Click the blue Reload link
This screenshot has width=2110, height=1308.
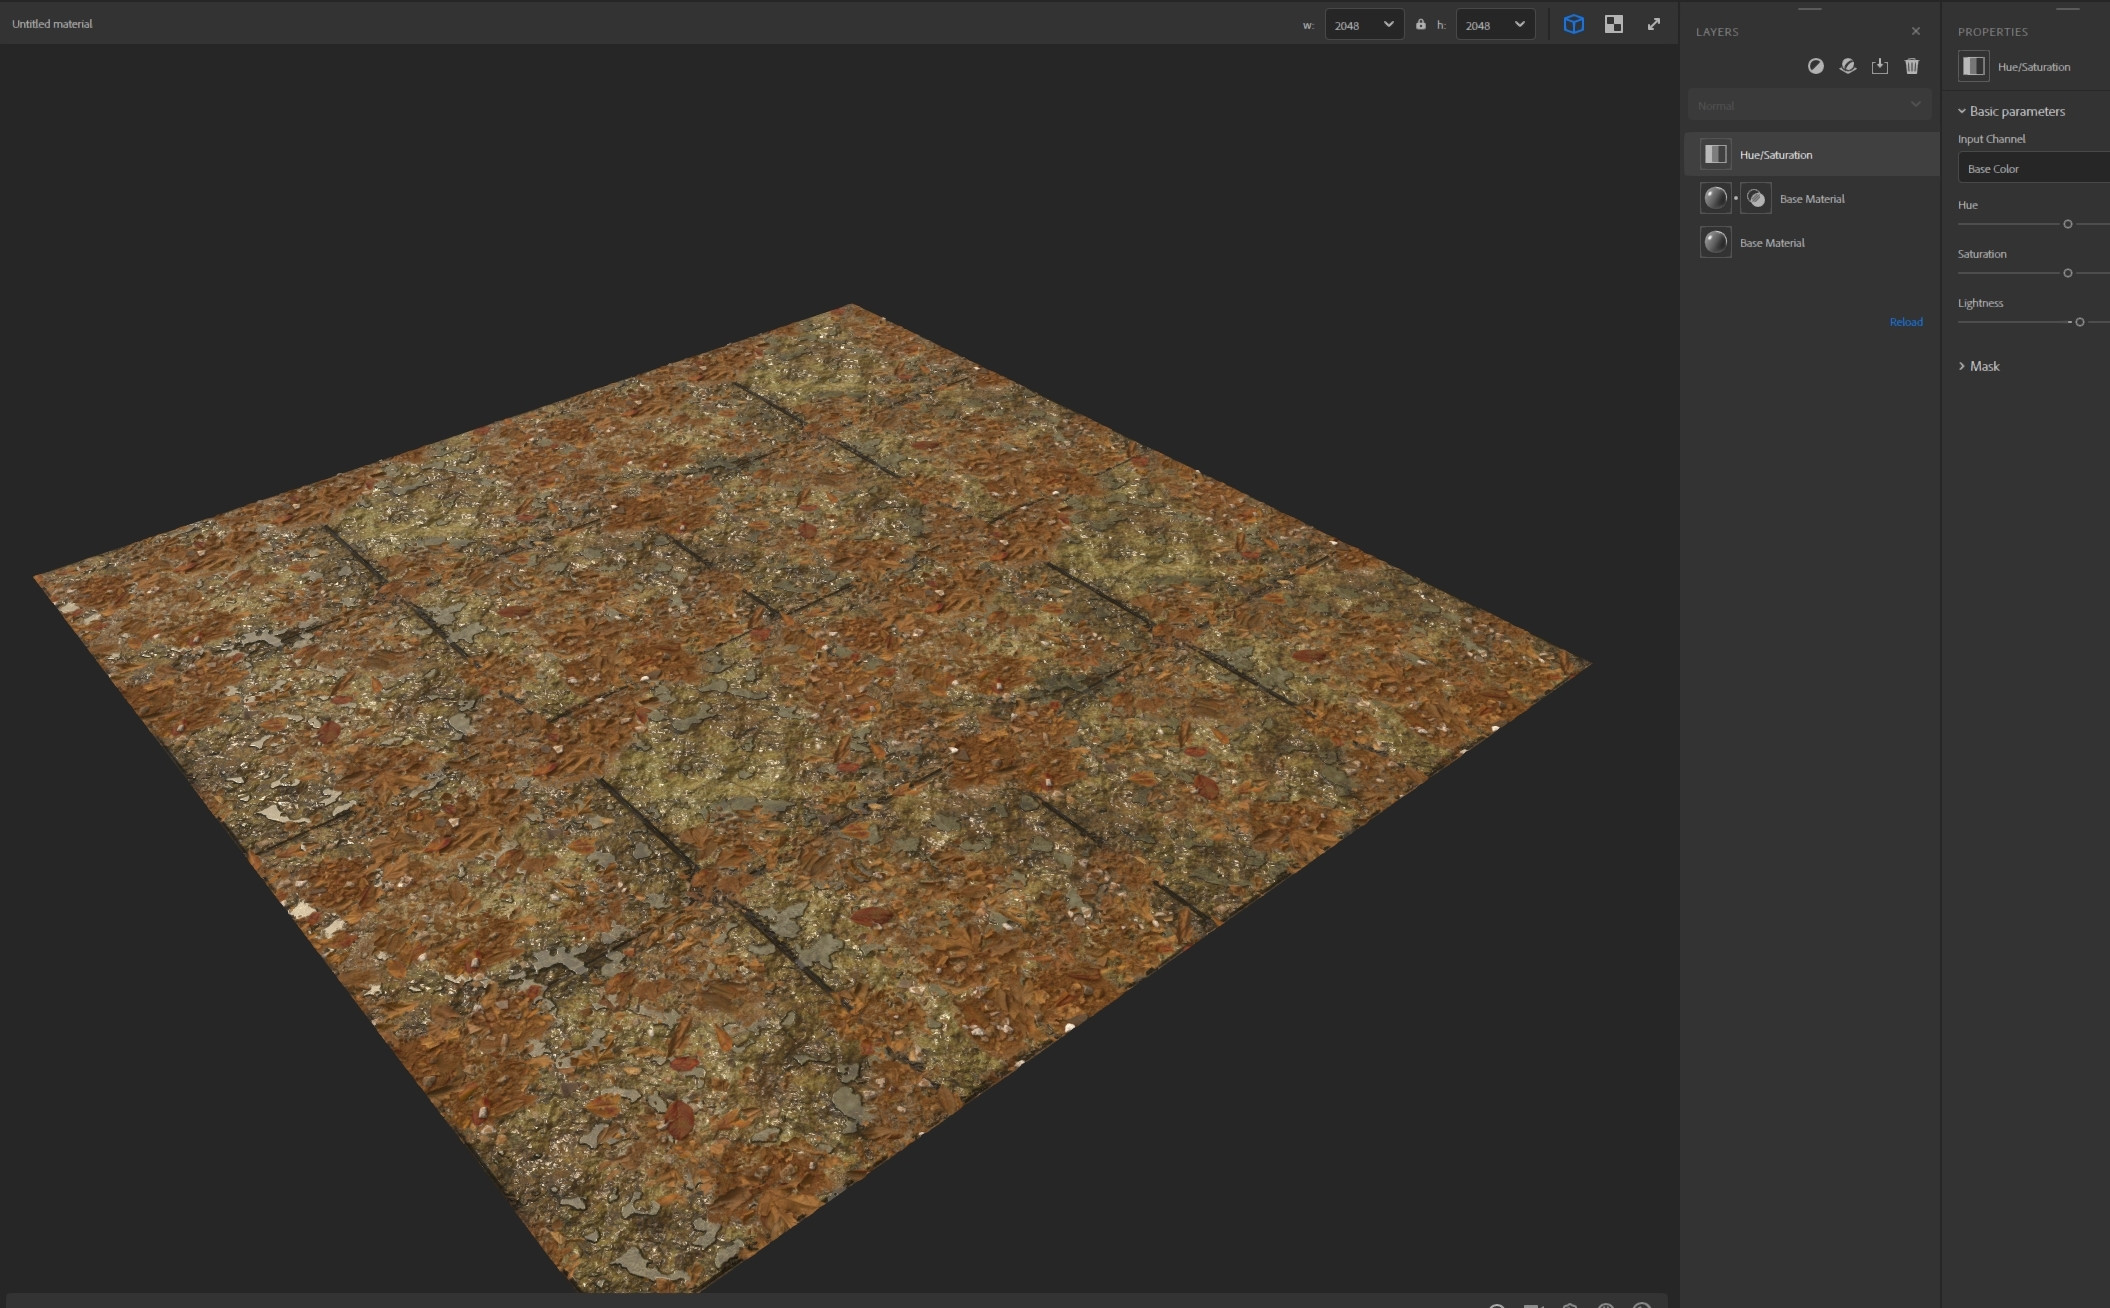[1905, 322]
